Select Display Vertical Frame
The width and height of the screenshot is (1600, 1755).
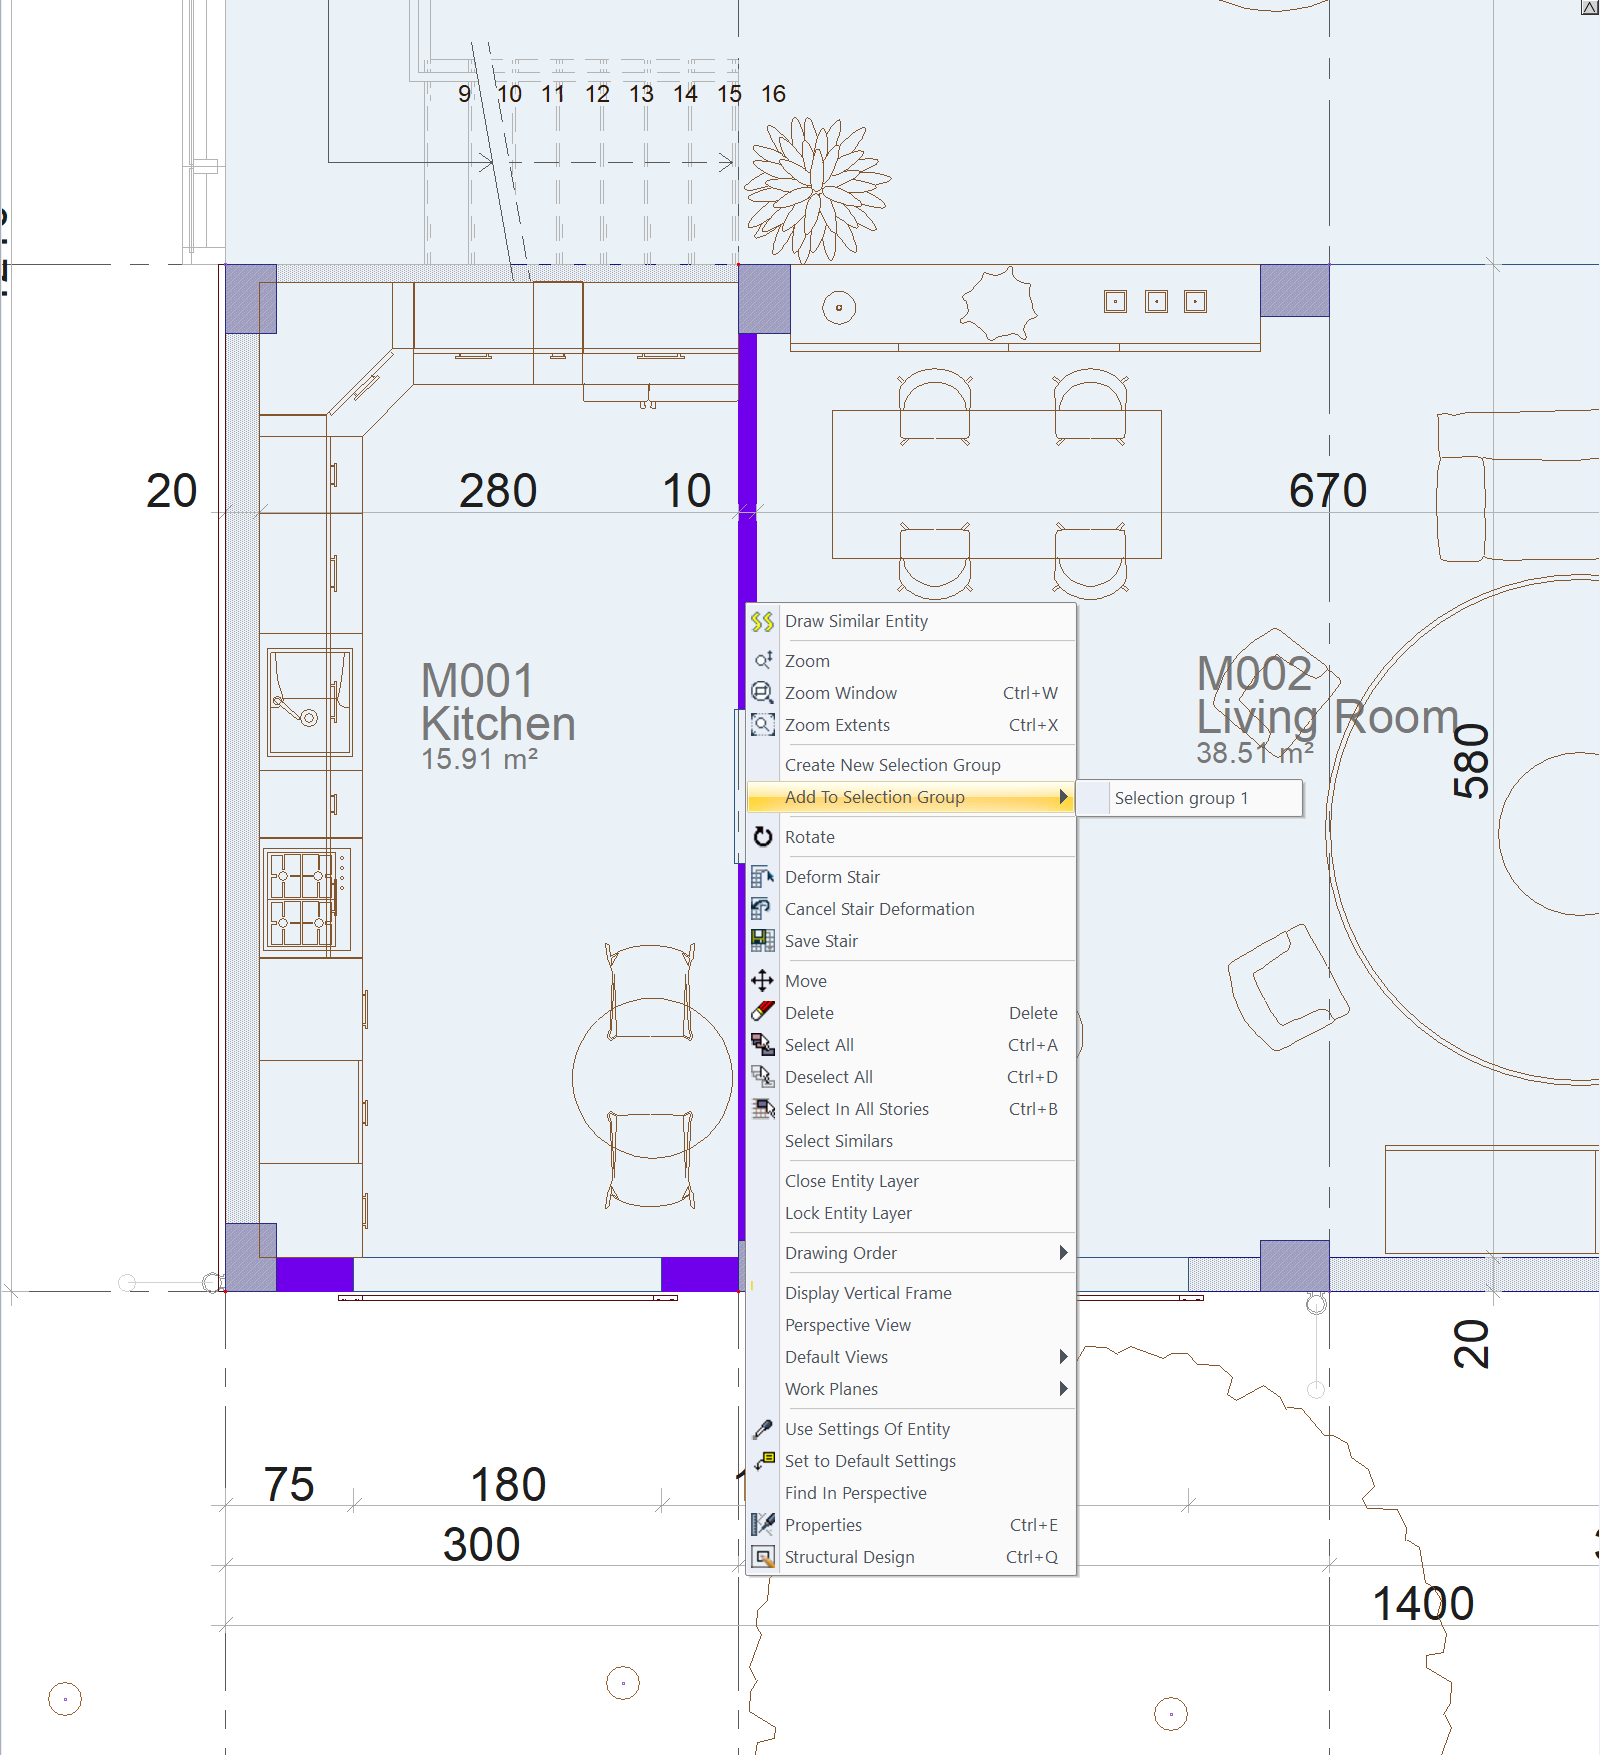click(911, 1293)
